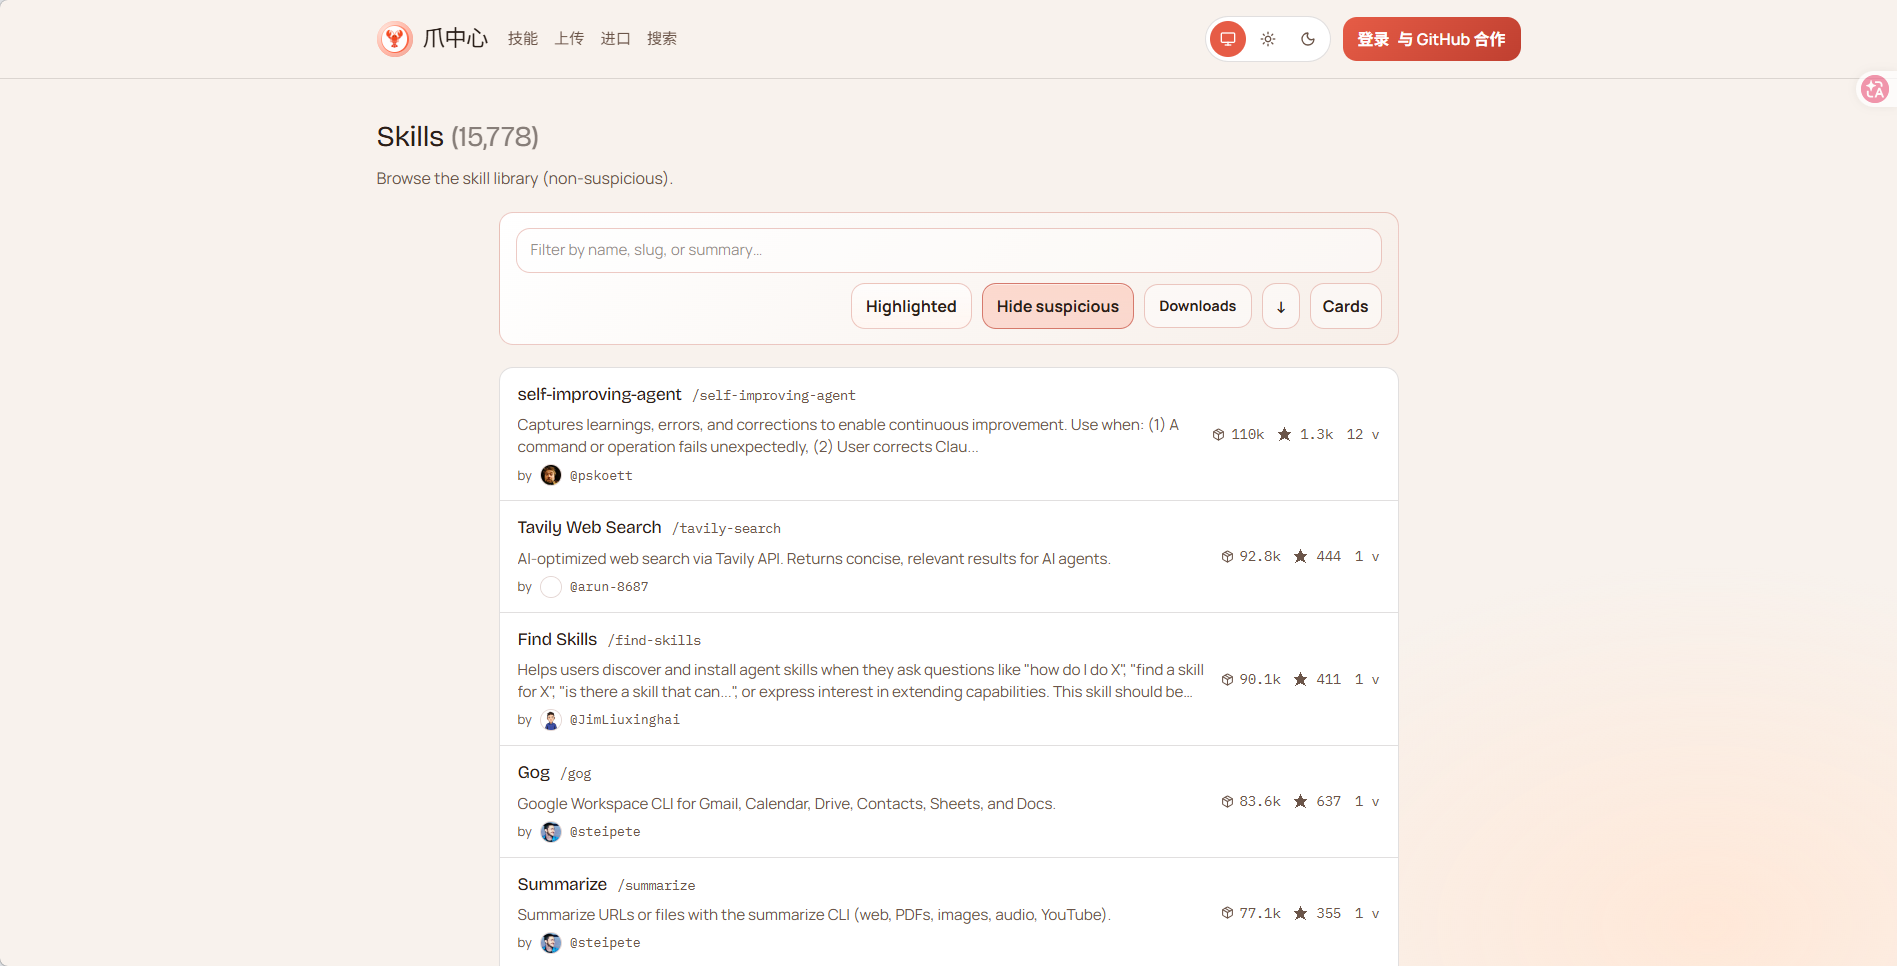Switch to Cards view
Image resolution: width=1897 pixels, height=966 pixels.
click(x=1345, y=306)
